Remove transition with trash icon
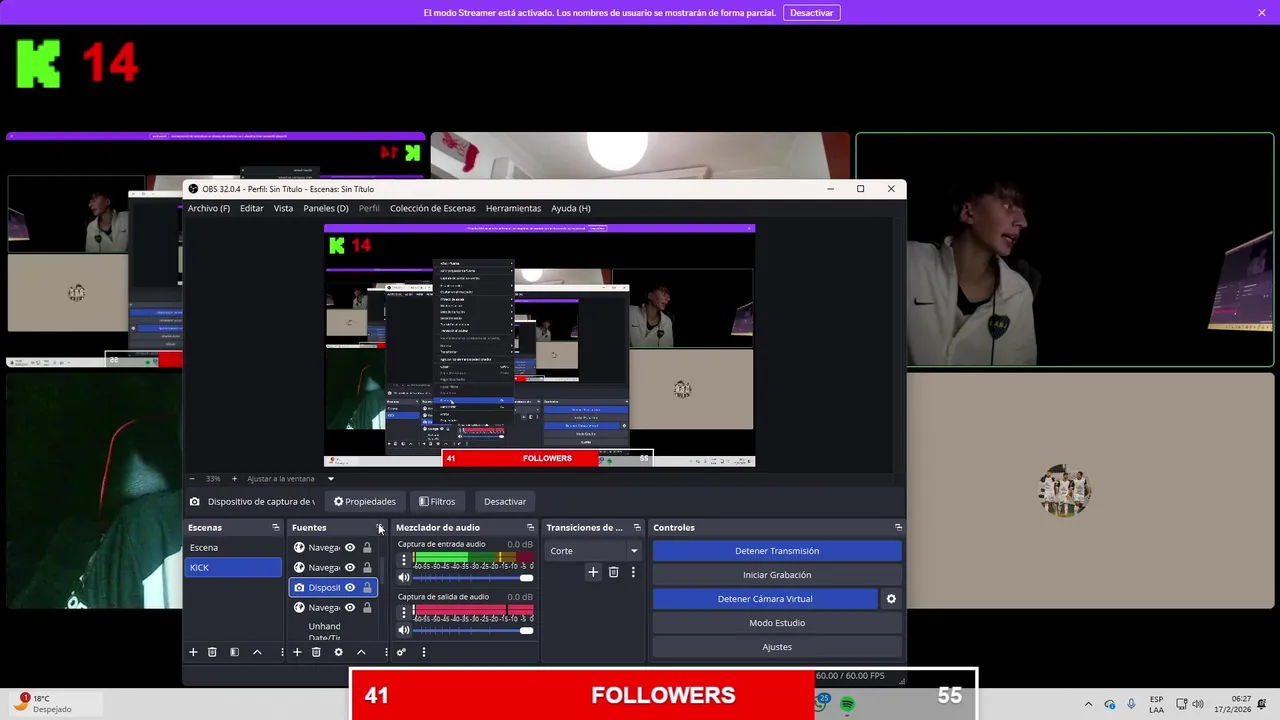Image resolution: width=1280 pixels, height=720 pixels. coord(613,572)
